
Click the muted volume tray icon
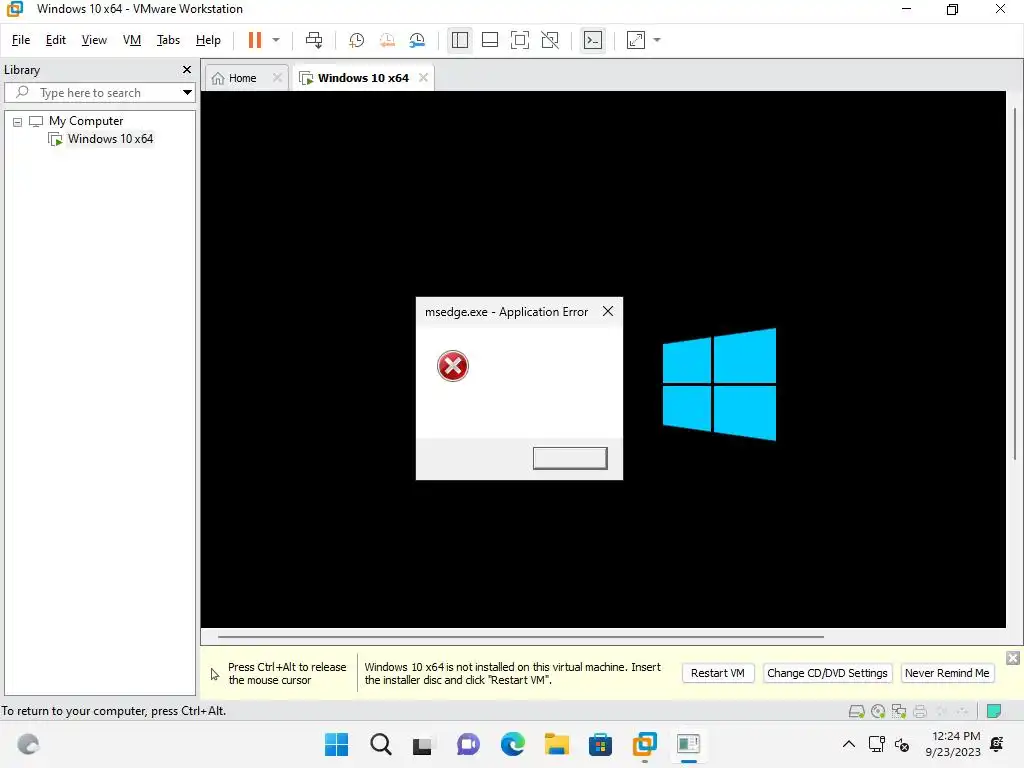[902, 744]
